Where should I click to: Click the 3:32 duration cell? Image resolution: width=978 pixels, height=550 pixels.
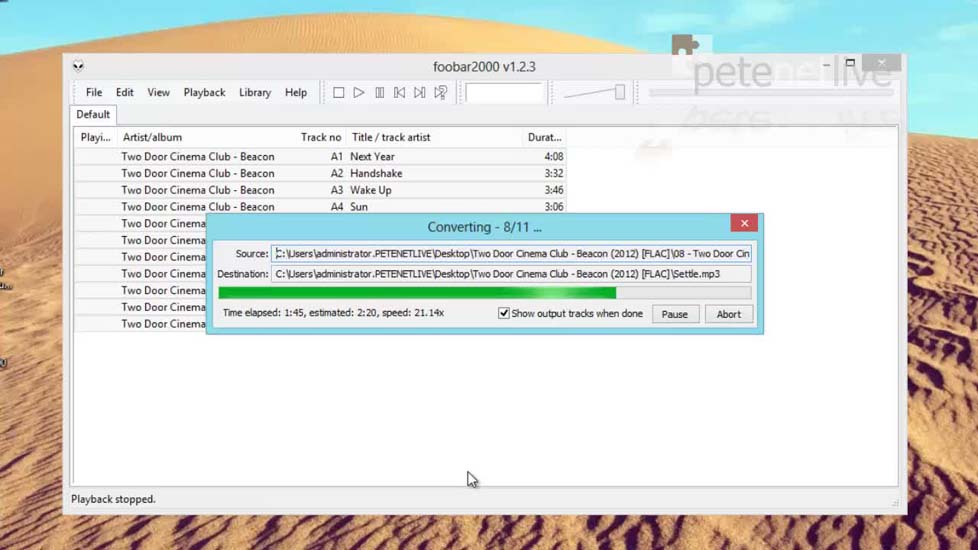point(553,173)
